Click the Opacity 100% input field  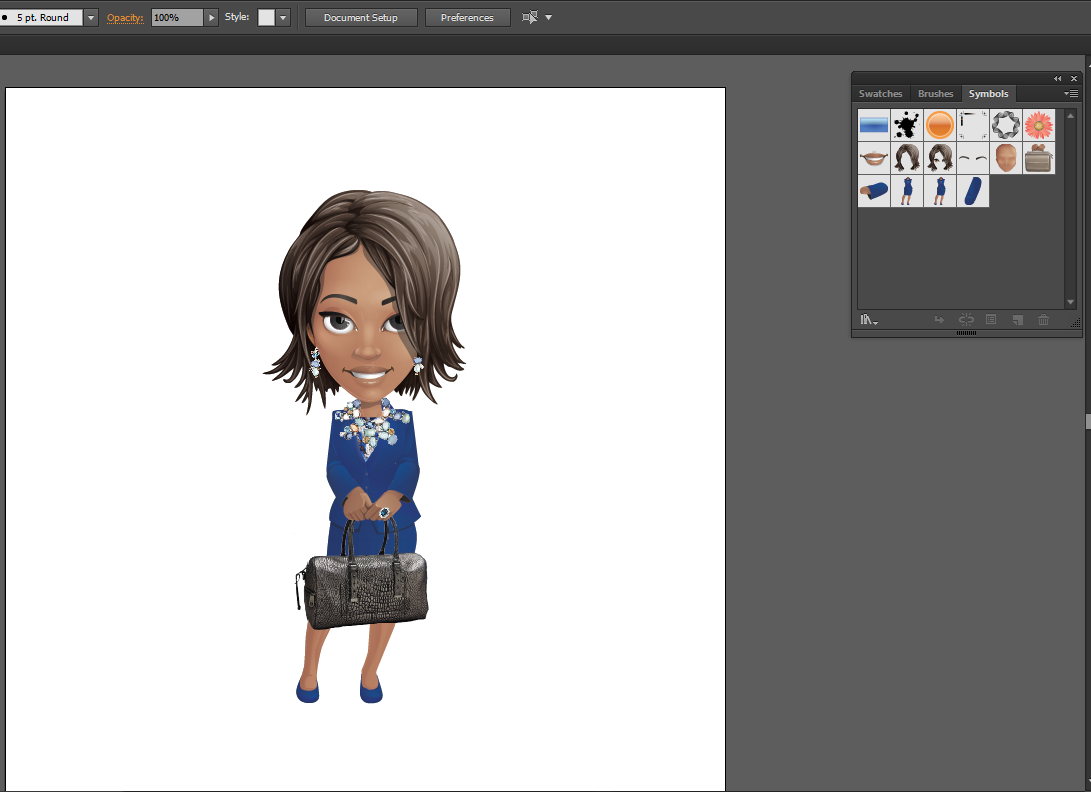pyautogui.click(x=177, y=18)
